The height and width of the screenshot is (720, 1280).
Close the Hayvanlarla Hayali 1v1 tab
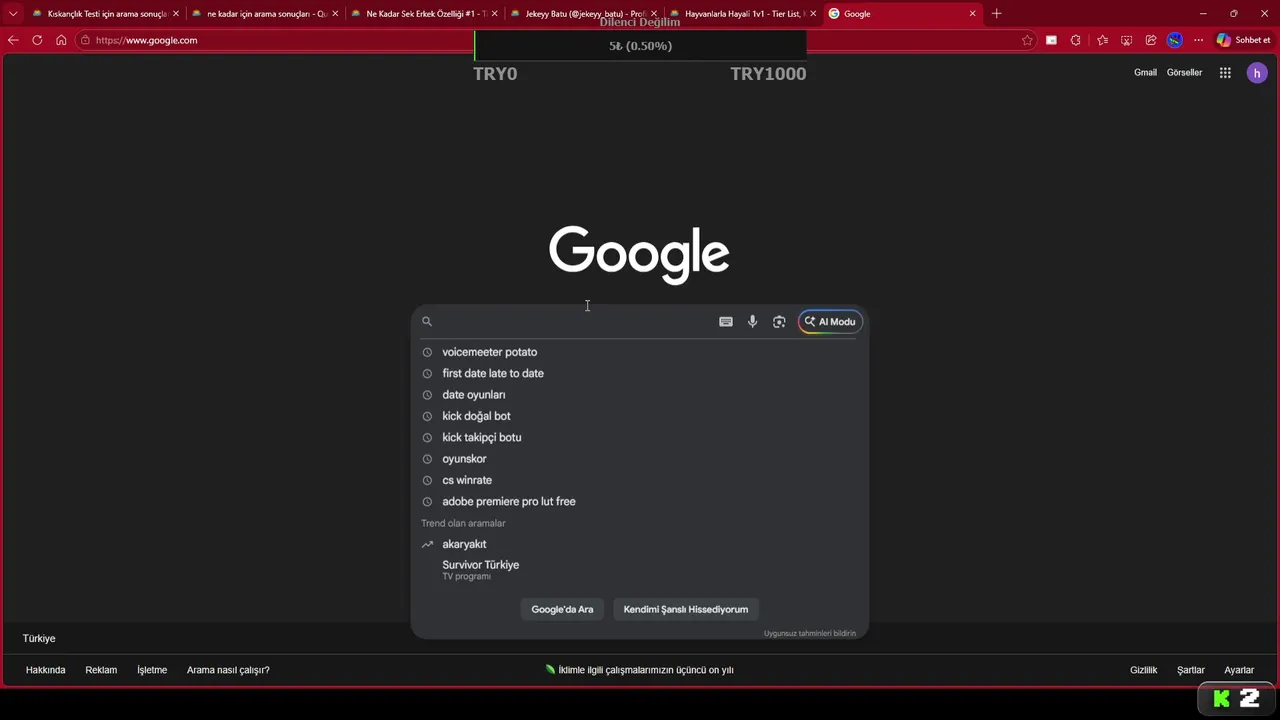[x=813, y=14]
